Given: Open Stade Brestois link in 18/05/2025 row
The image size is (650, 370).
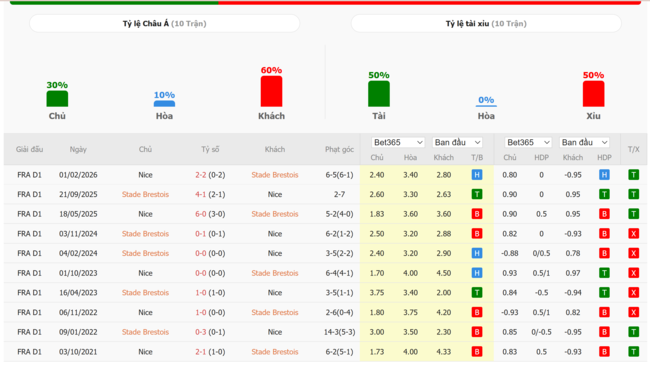Looking at the screenshot, I should coord(275,214).
